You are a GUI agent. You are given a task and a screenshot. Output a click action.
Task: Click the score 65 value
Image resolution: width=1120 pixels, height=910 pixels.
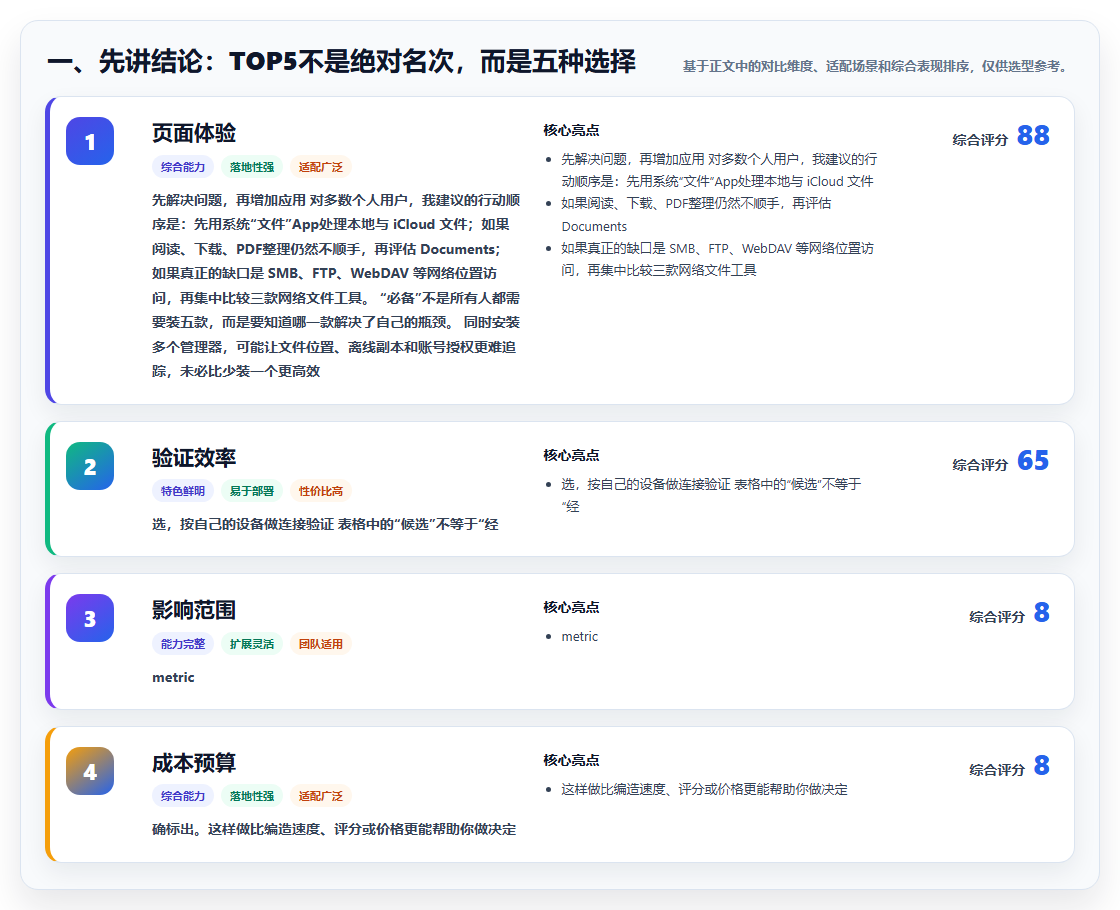pos(1033,460)
